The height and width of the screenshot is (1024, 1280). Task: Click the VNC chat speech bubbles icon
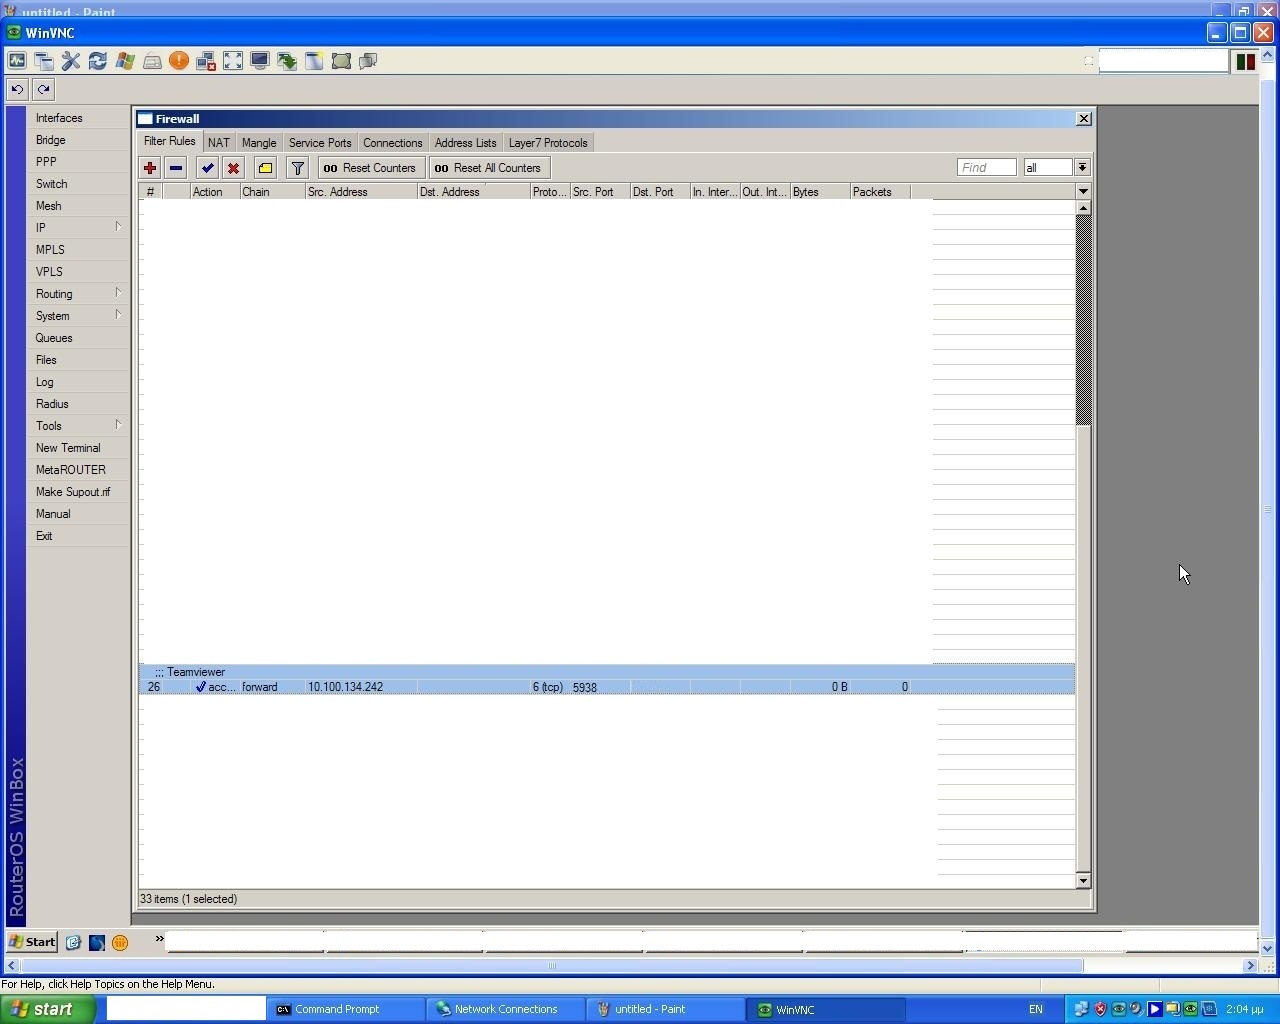pos(368,61)
